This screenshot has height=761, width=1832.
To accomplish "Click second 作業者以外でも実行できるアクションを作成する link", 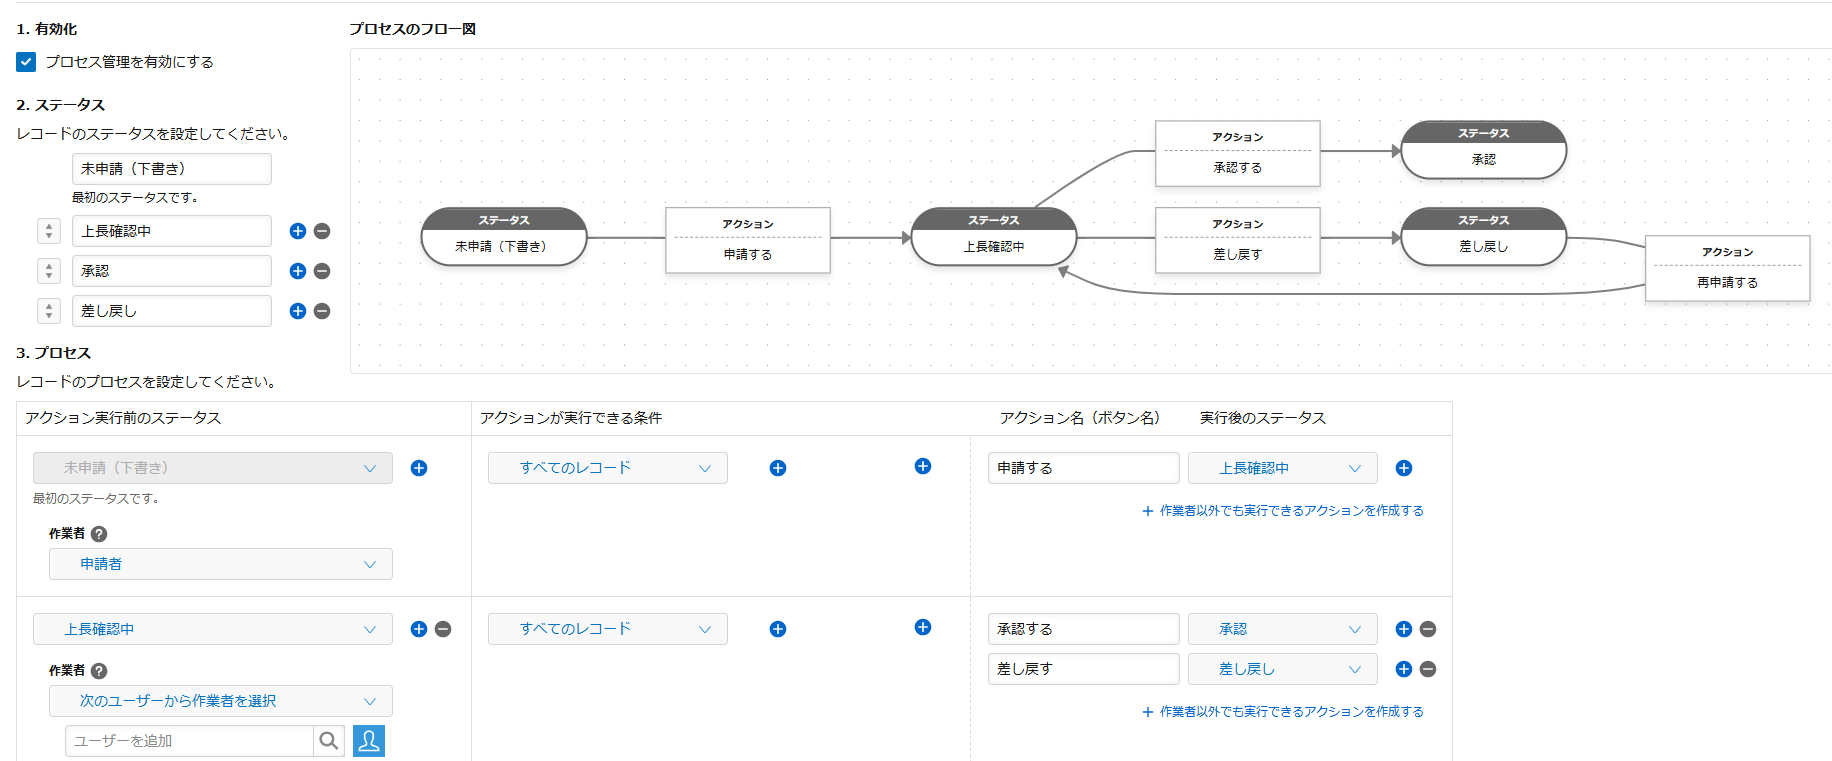I will pyautogui.click(x=1283, y=712).
